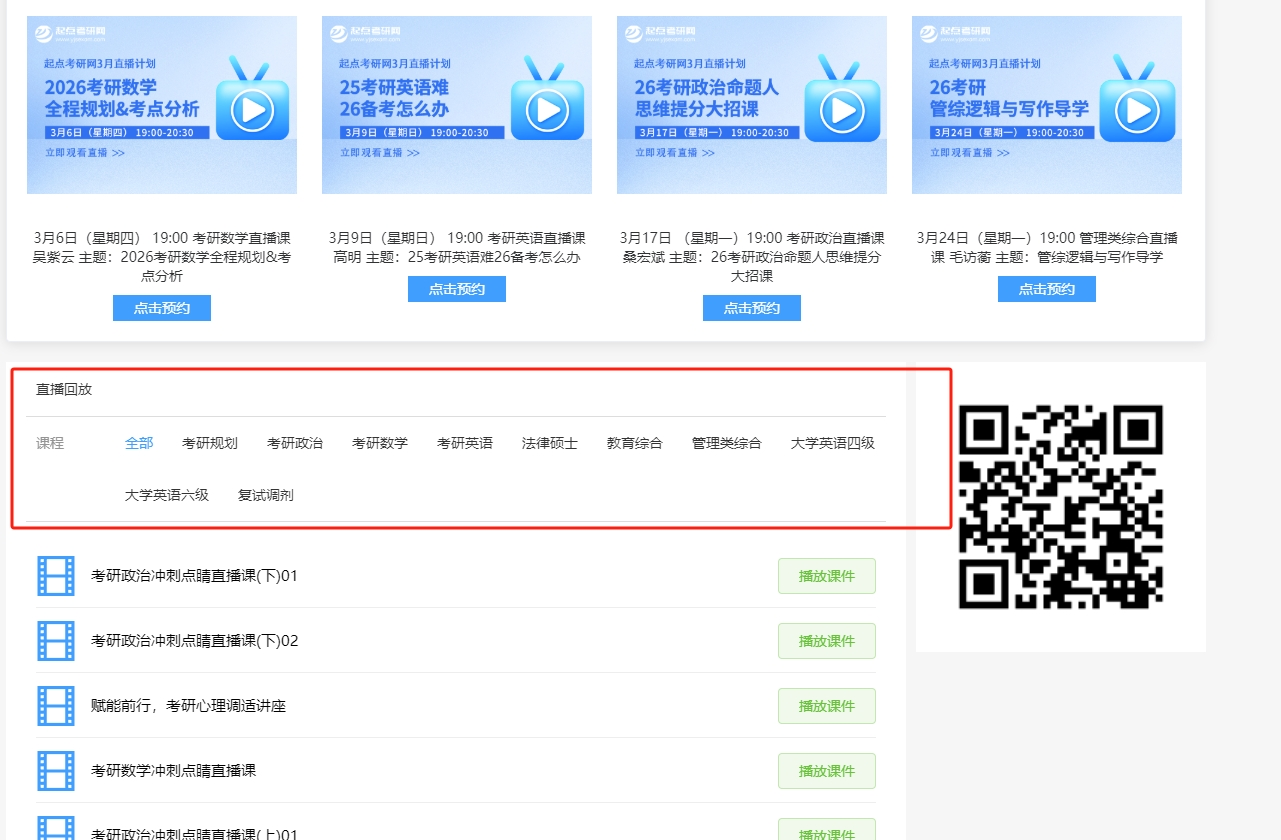Screen dimensions: 1281x840
Task: Click film icon beside 赋能前行，考研心理调适讲座
Action: click(x=56, y=706)
